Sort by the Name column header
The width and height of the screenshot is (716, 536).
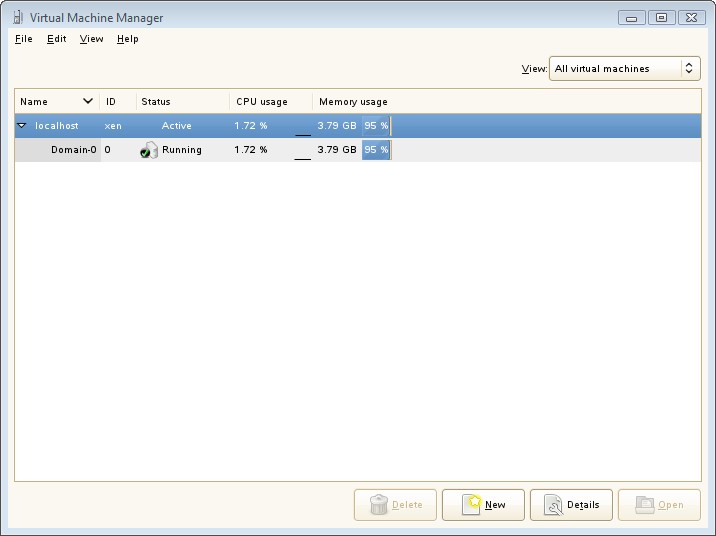tap(56, 101)
